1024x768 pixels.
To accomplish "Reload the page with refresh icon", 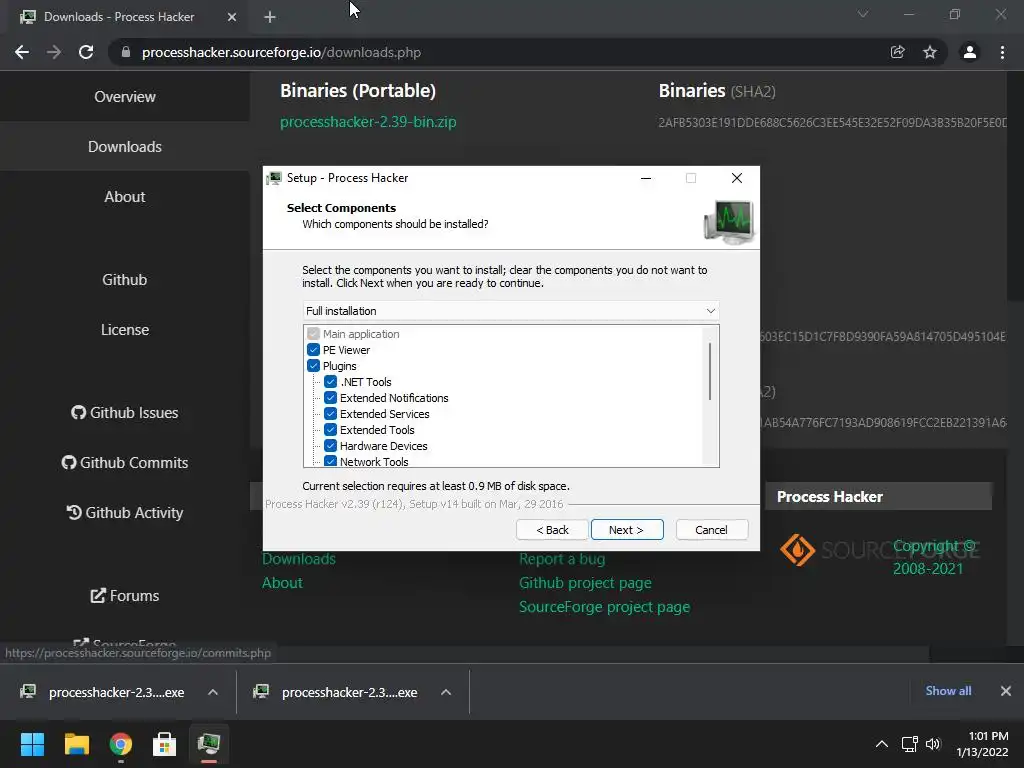I will 86,52.
